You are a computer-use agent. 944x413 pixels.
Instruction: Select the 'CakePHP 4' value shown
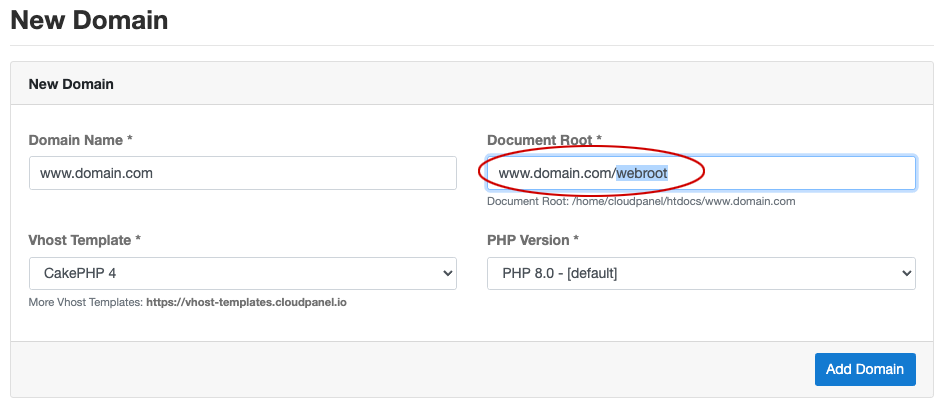pos(80,273)
